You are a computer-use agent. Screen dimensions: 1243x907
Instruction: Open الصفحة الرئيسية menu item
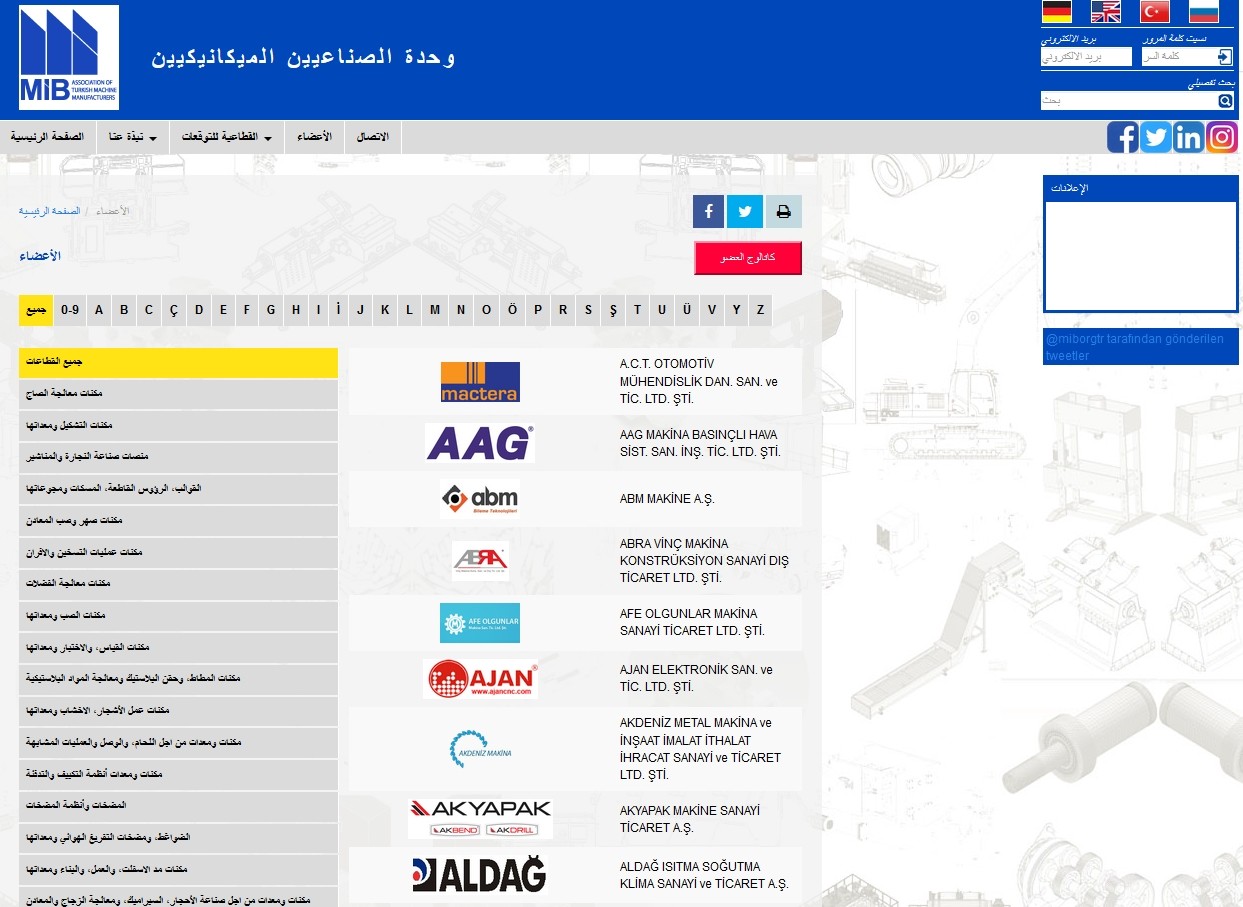pyautogui.click(x=48, y=137)
